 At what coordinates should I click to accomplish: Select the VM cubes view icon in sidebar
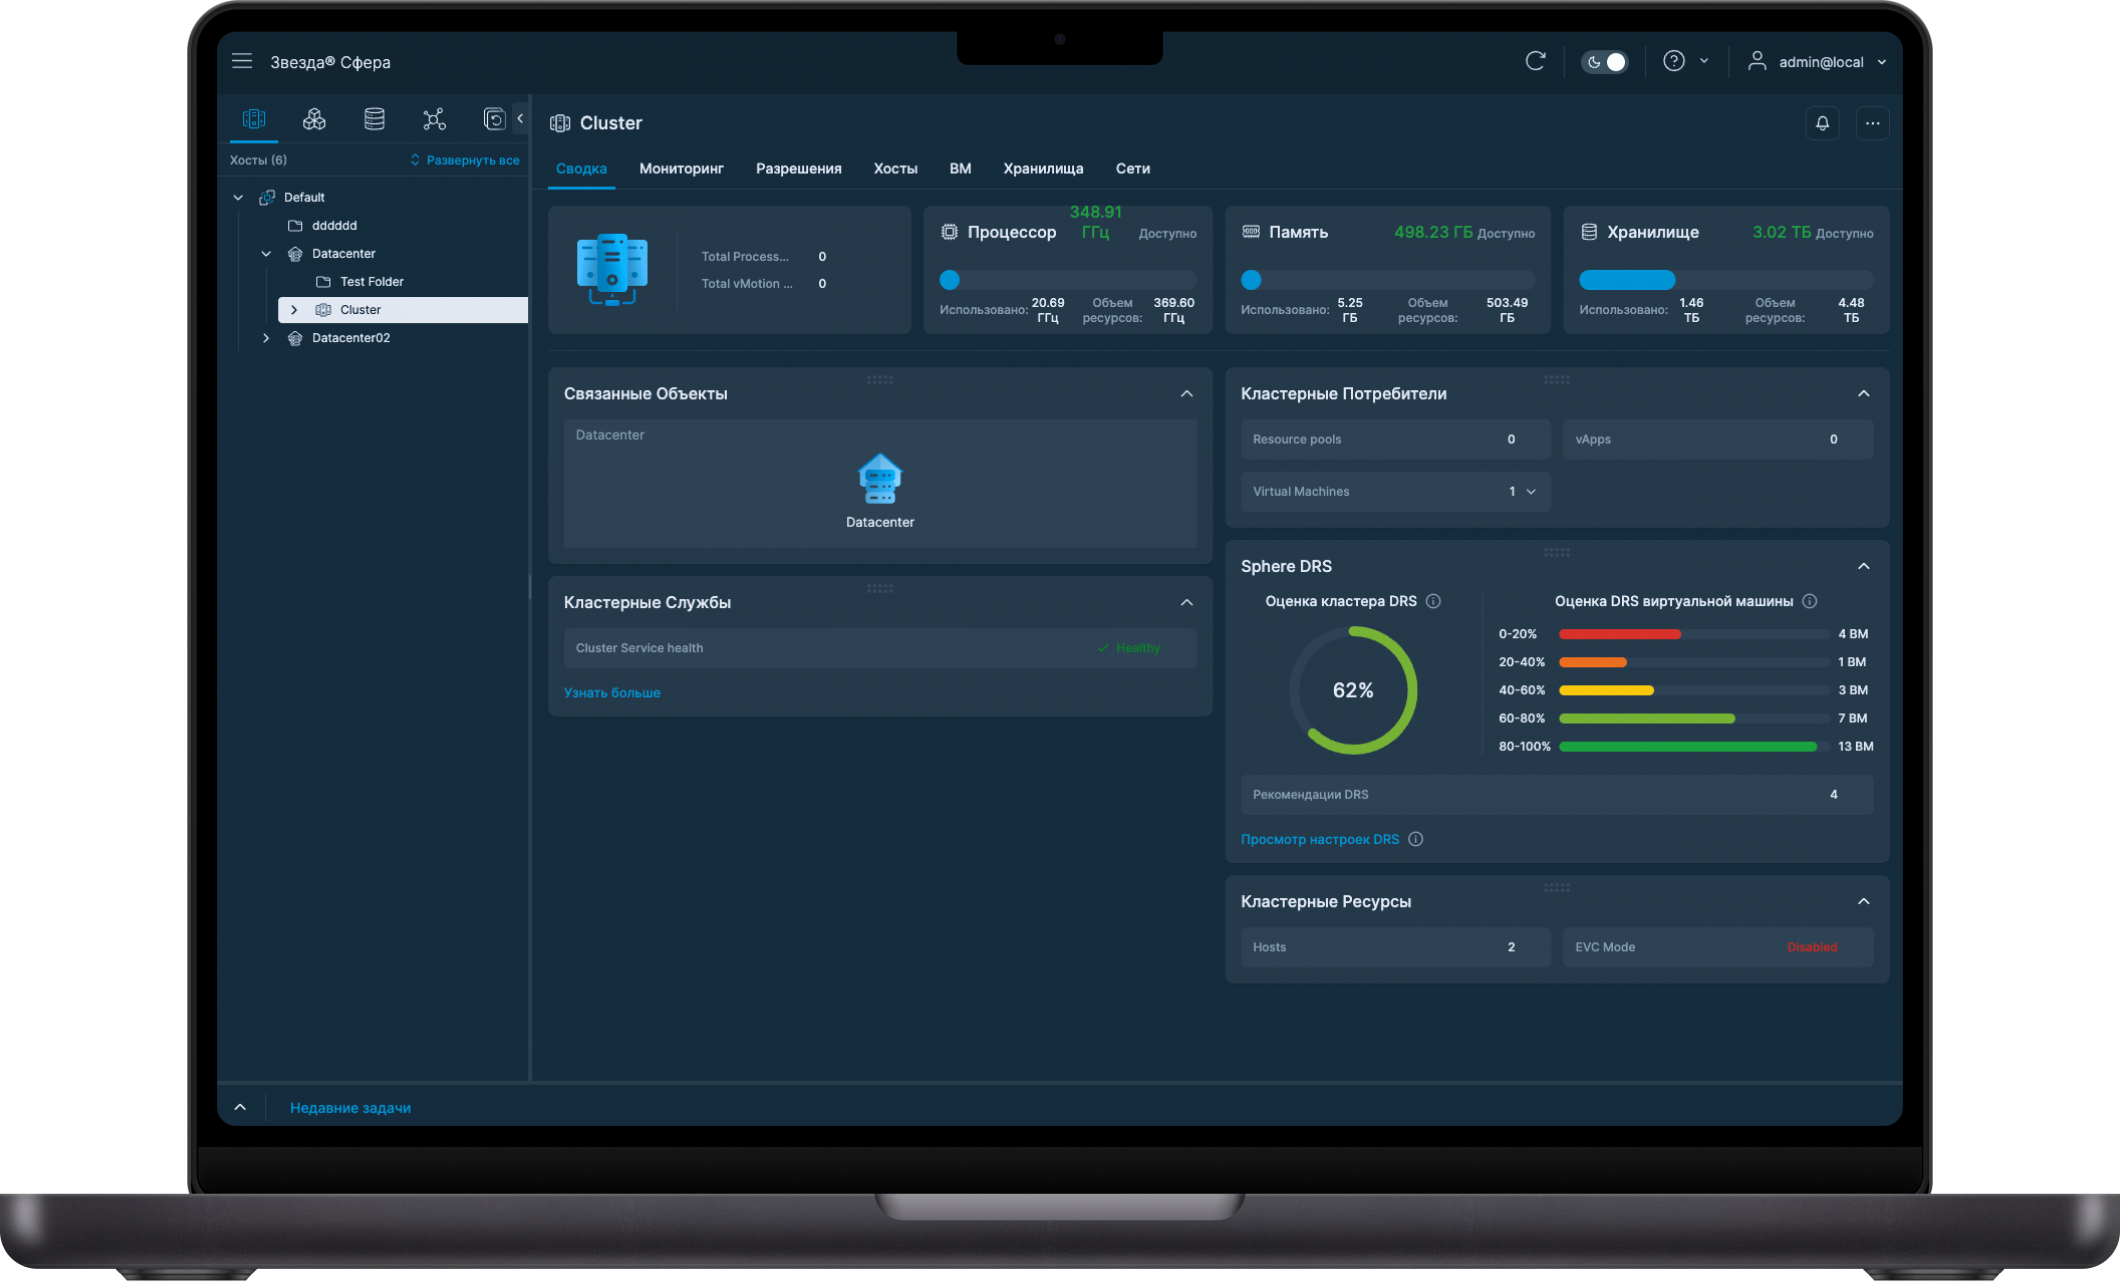click(x=314, y=119)
